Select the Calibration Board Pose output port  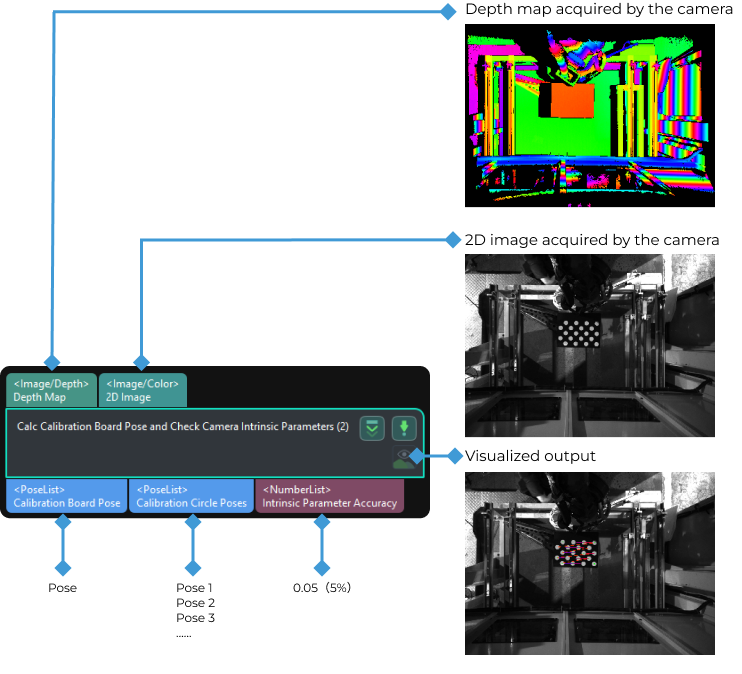67,496
